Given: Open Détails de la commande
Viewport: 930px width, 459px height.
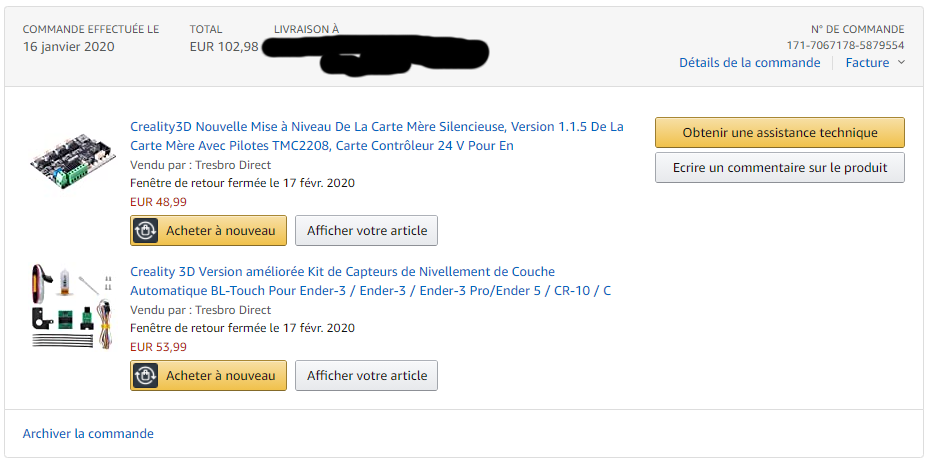Looking at the screenshot, I should [x=750, y=62].
